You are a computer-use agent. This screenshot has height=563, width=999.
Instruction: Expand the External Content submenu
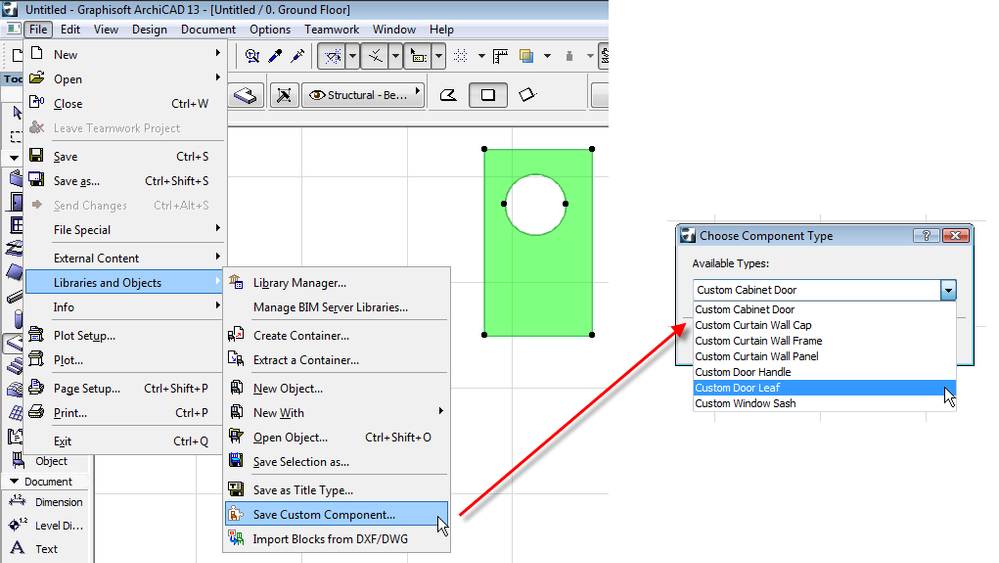pyautogui.click(x=126, y=258)
